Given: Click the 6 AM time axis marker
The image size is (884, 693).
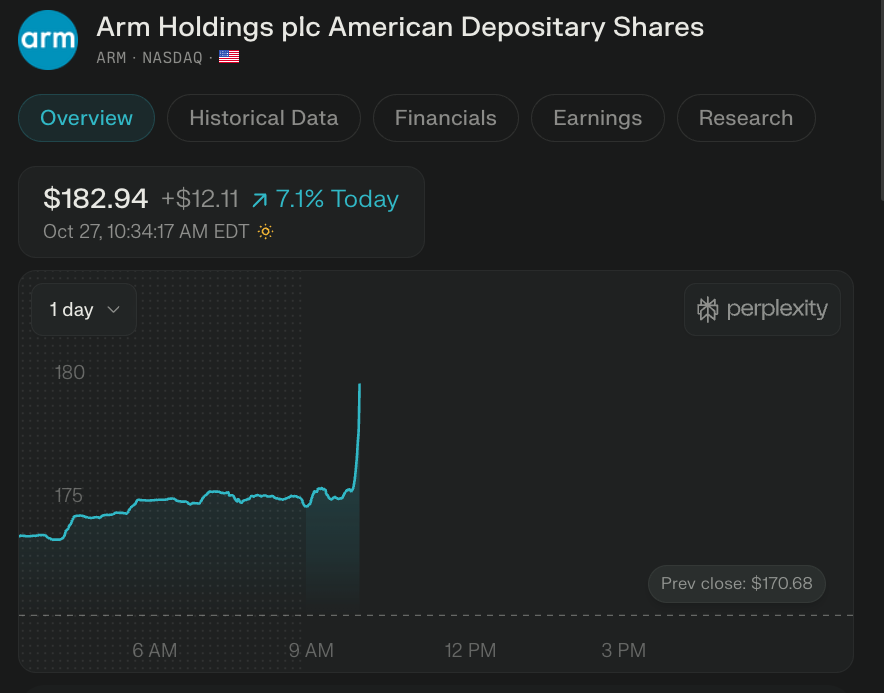Looking at the screenshot, I should [154, 650].
